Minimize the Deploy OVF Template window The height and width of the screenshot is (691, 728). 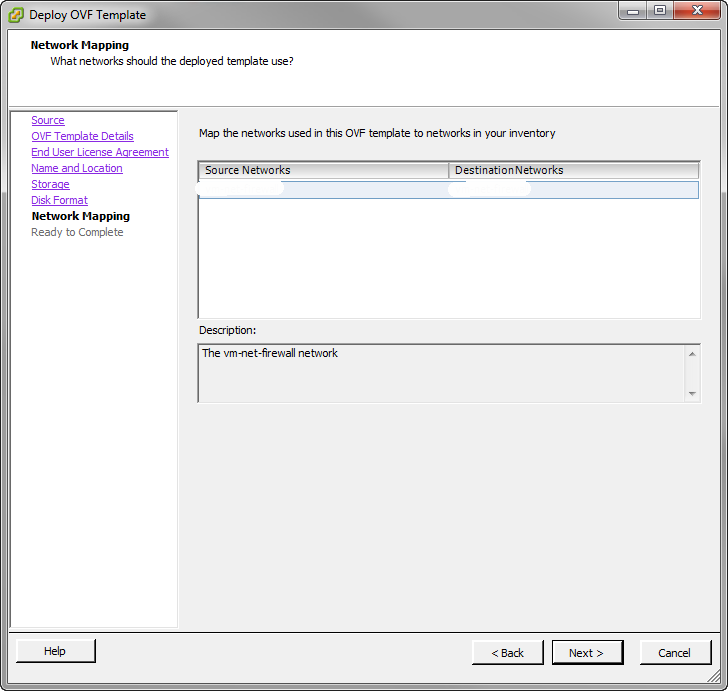[632, 11]
